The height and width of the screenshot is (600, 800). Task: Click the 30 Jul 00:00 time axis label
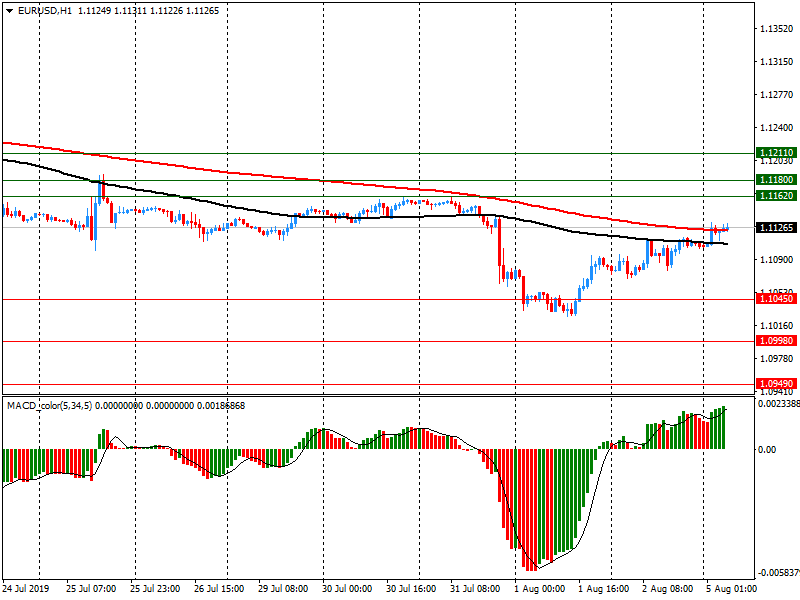[x=347, y=589]
